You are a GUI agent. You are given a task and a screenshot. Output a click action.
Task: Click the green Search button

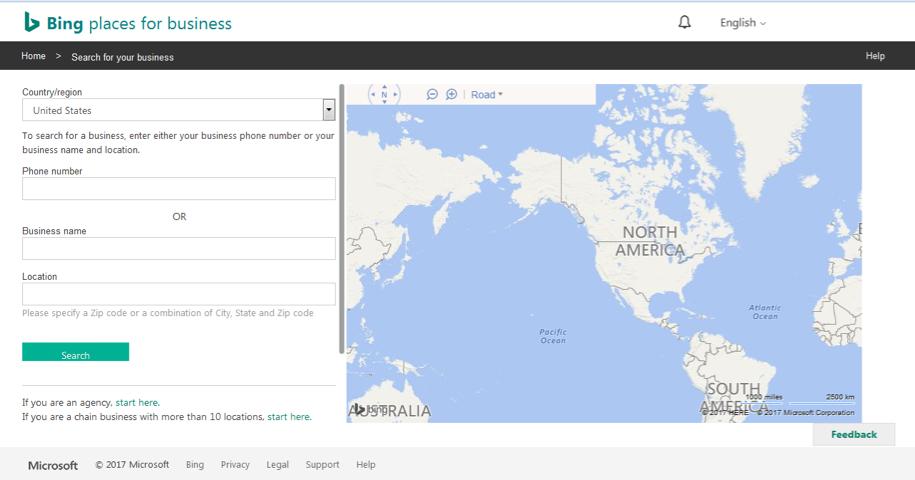coord(75,352)
